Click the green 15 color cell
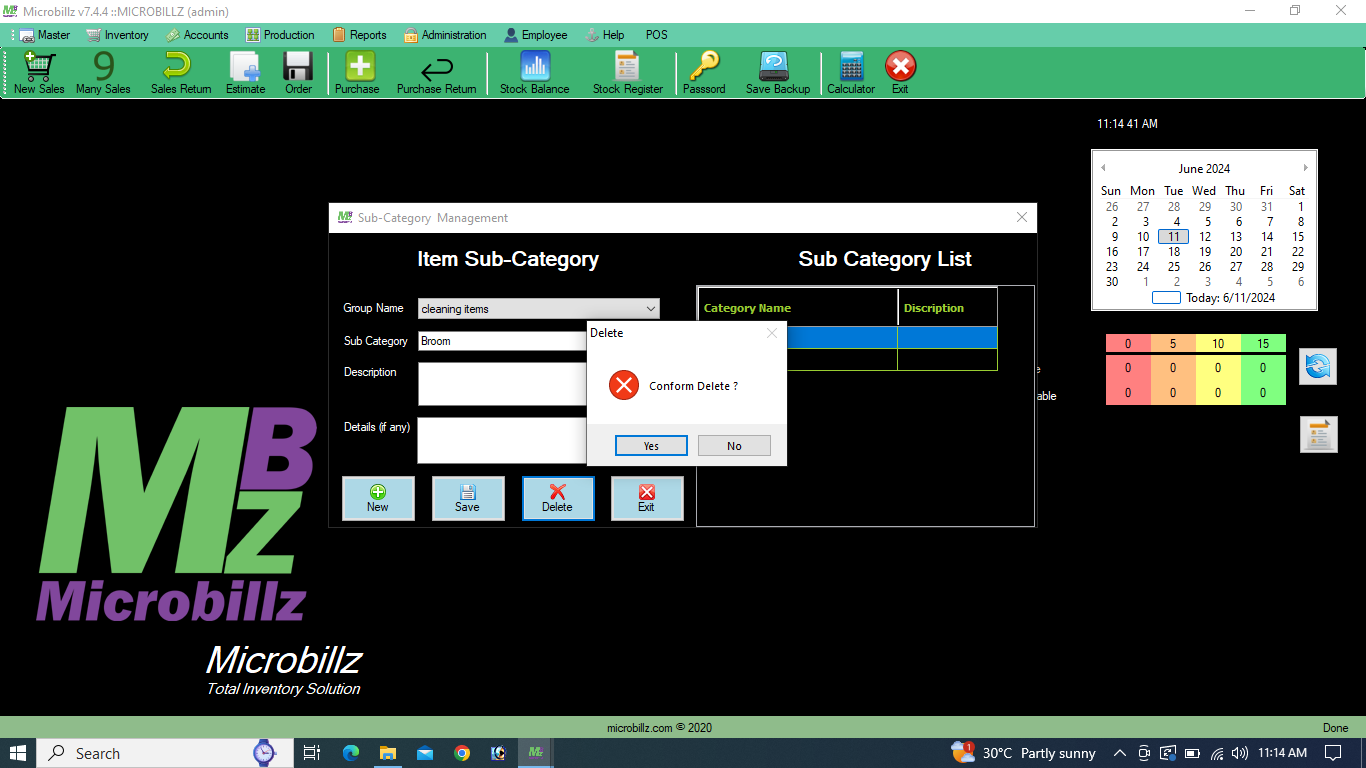1366x768 pixels. tap(1263, 344)
